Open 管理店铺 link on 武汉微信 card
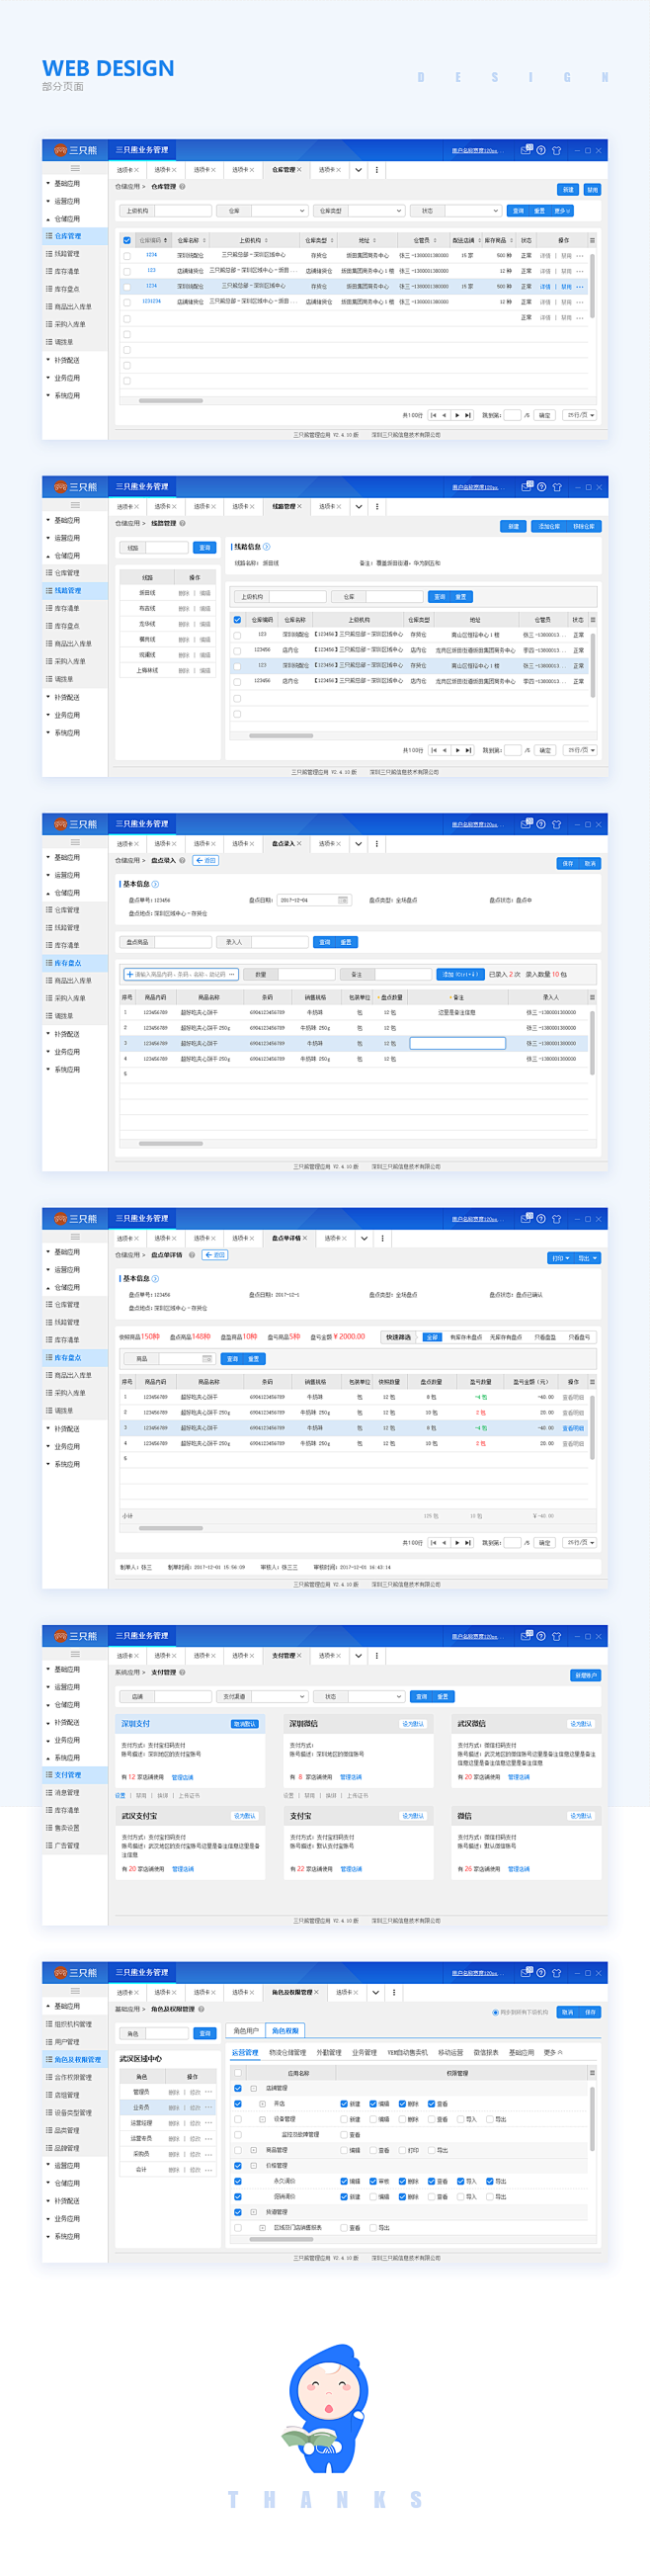650x2576 pixels. [x=519, y=1778]
